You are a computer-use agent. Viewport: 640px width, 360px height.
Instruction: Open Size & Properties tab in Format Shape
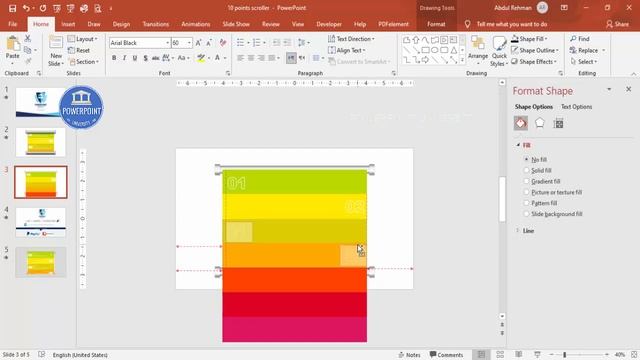[x=558, y=123]
